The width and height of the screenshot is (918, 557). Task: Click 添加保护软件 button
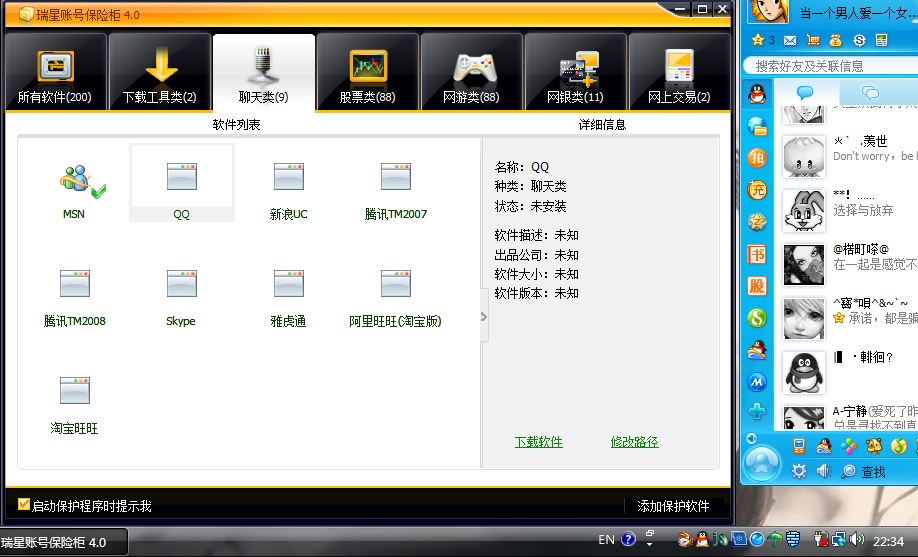(673, 506)
